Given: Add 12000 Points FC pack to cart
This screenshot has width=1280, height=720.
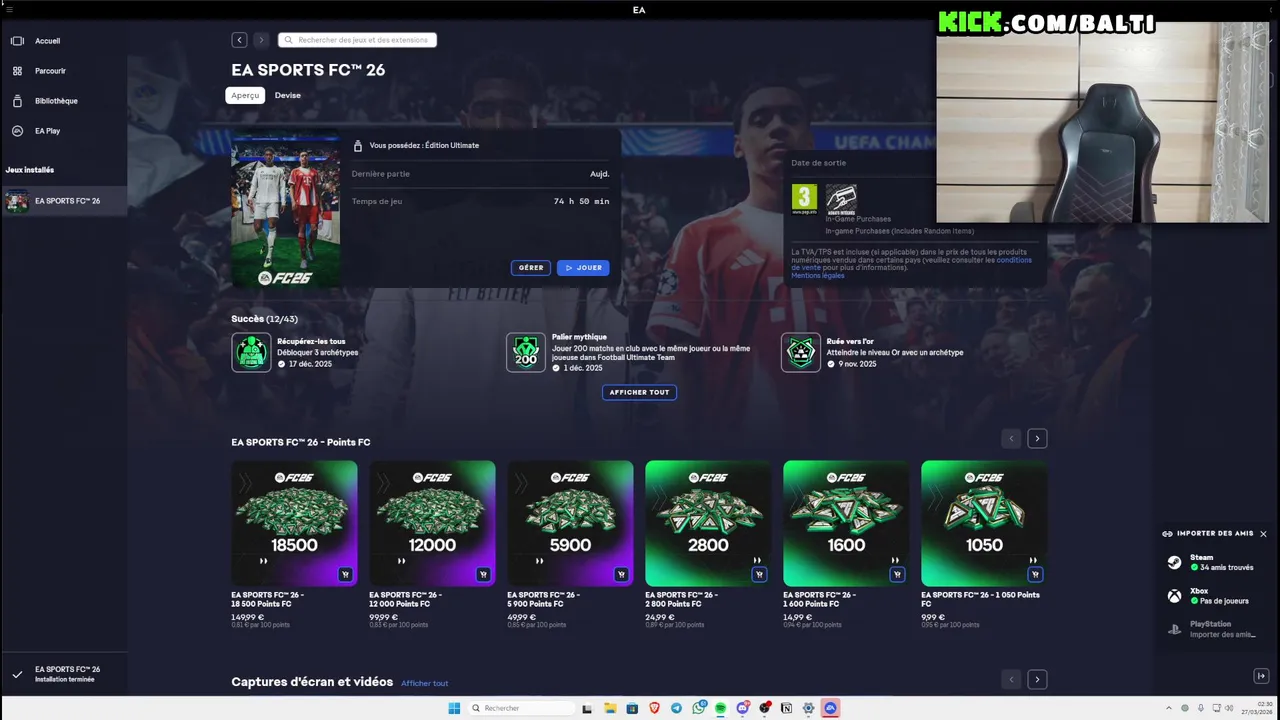Looking at the screenshot, I should coord(483,574).
